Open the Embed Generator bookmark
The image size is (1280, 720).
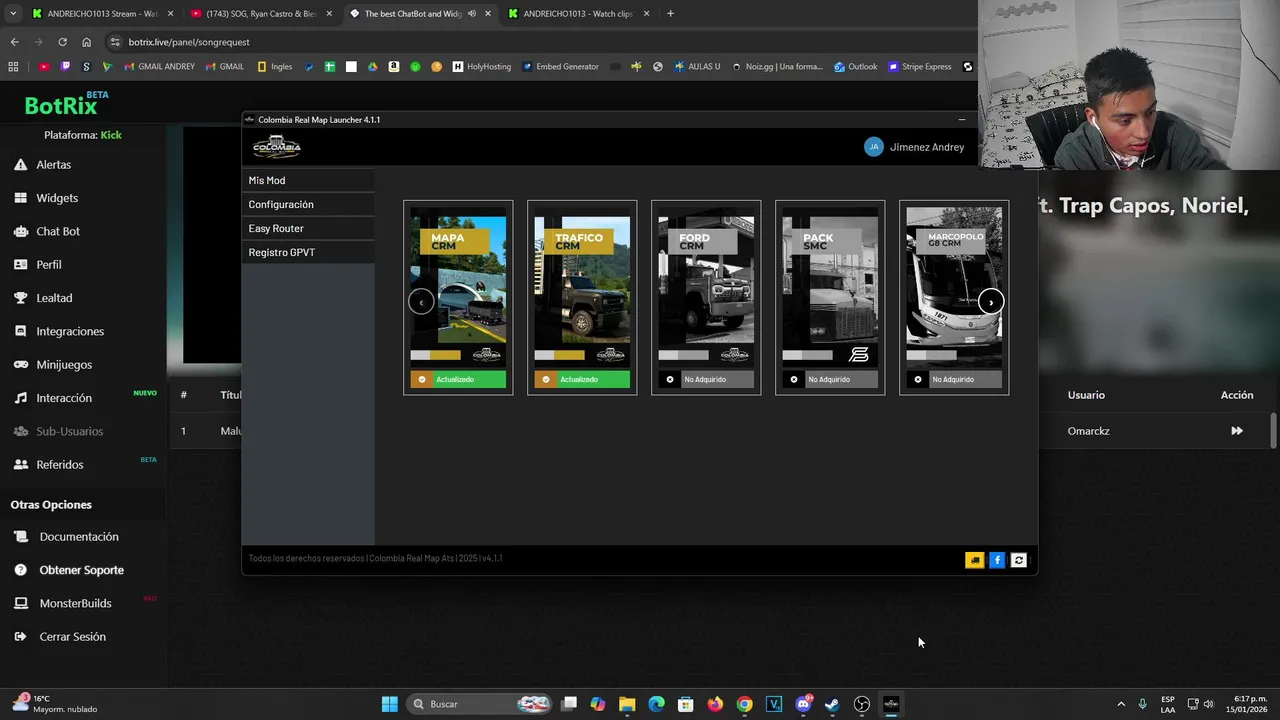560,67
